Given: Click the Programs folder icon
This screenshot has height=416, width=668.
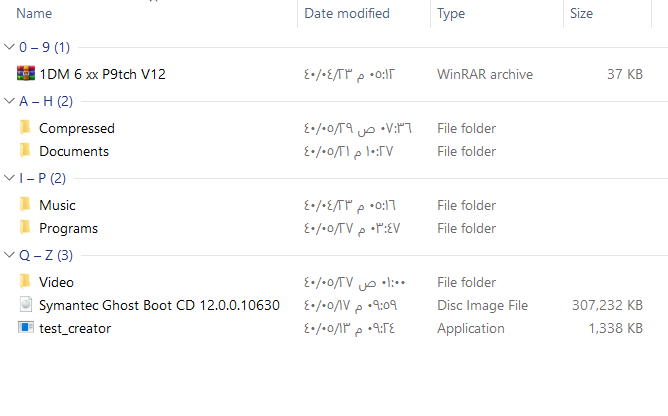Looking at the screenshot, I should 26,228.
